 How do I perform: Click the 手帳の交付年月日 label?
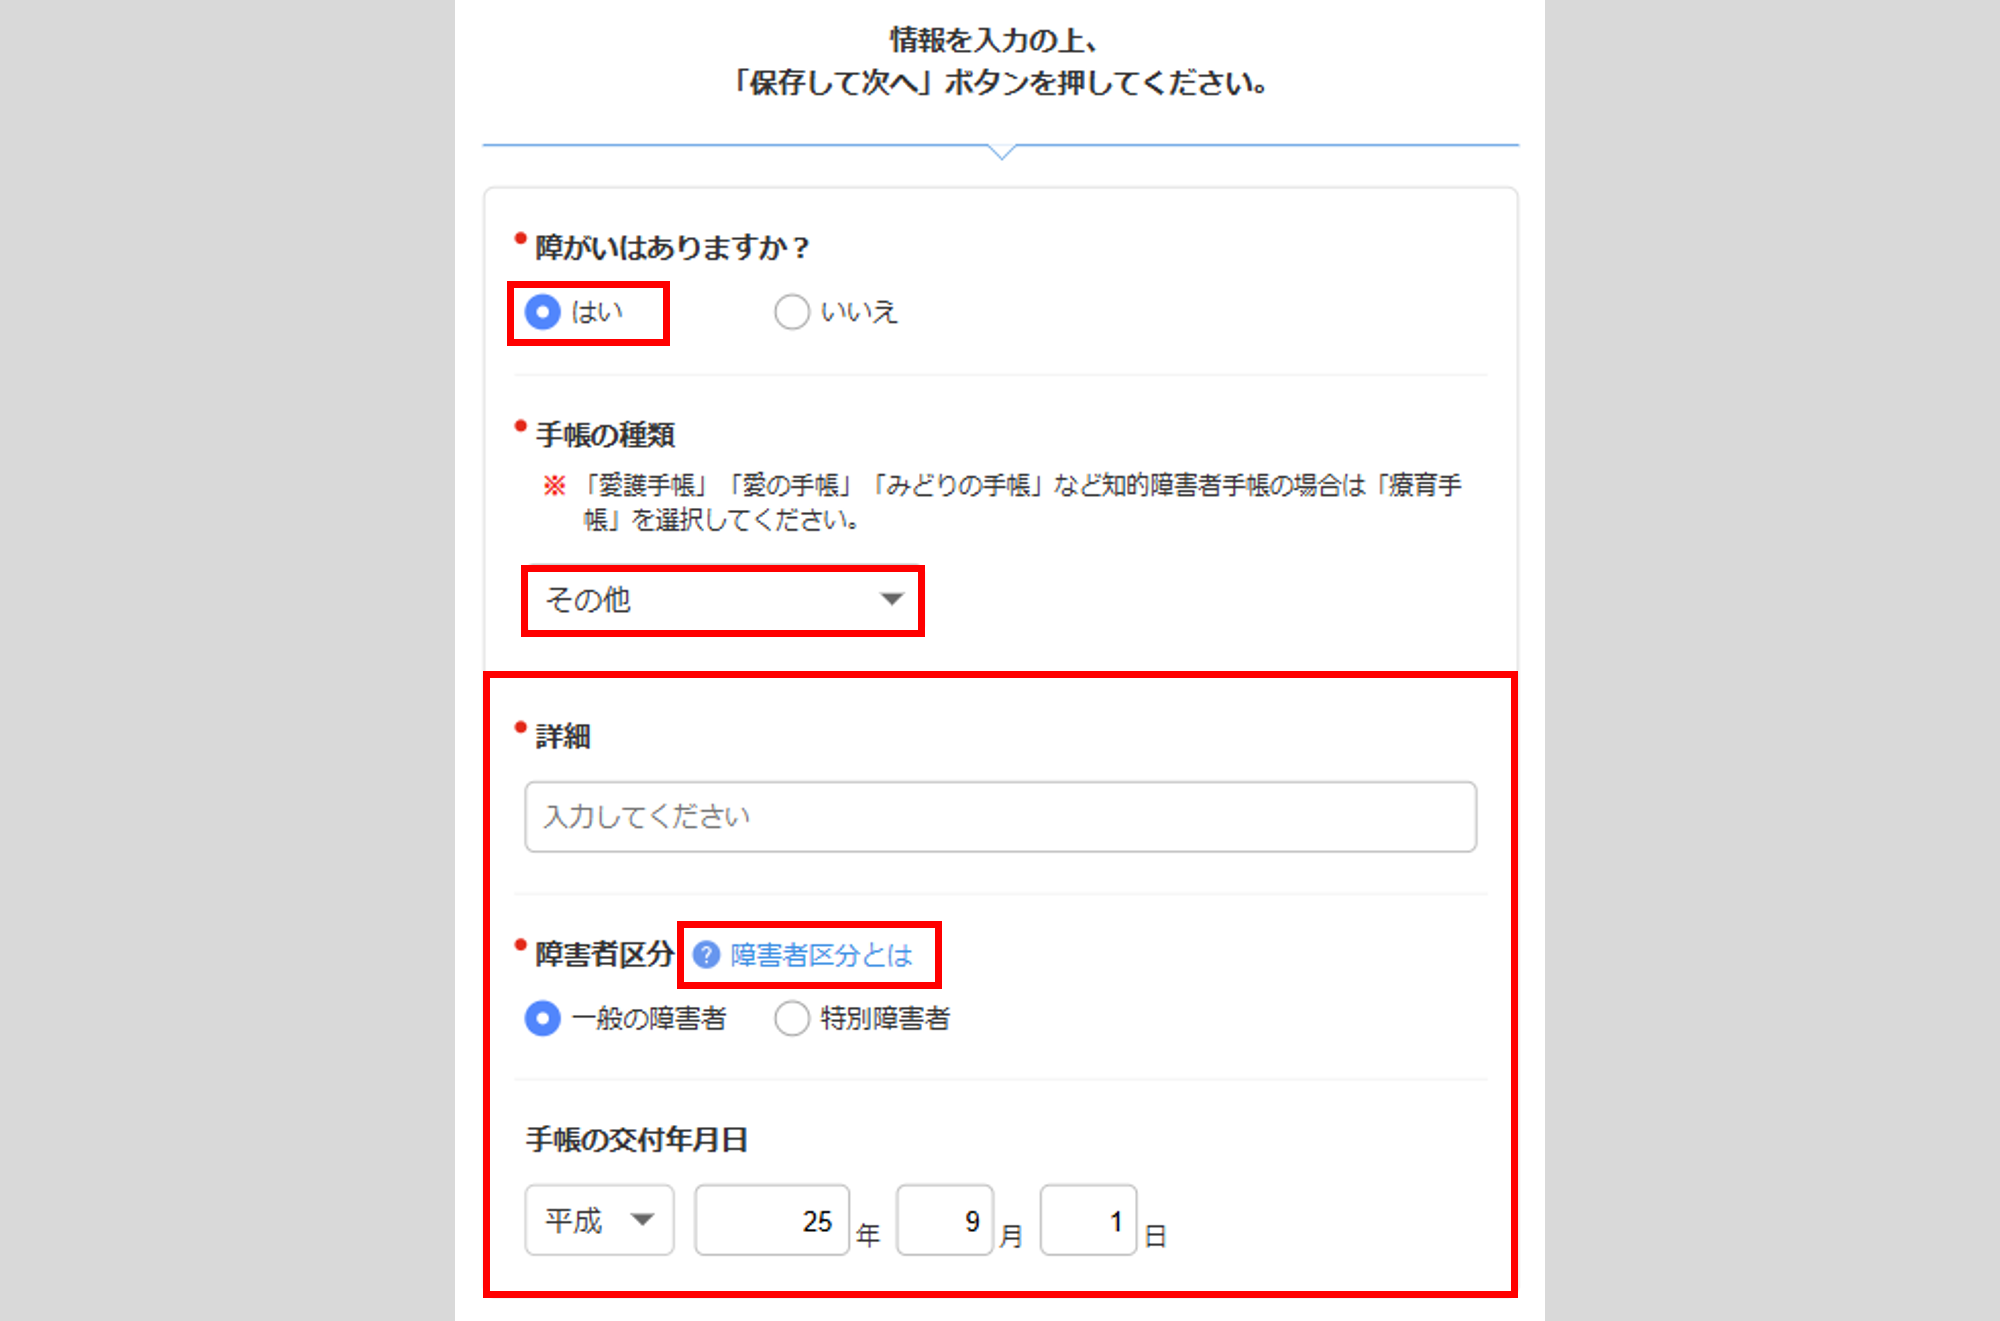(x=637, y=1139)
